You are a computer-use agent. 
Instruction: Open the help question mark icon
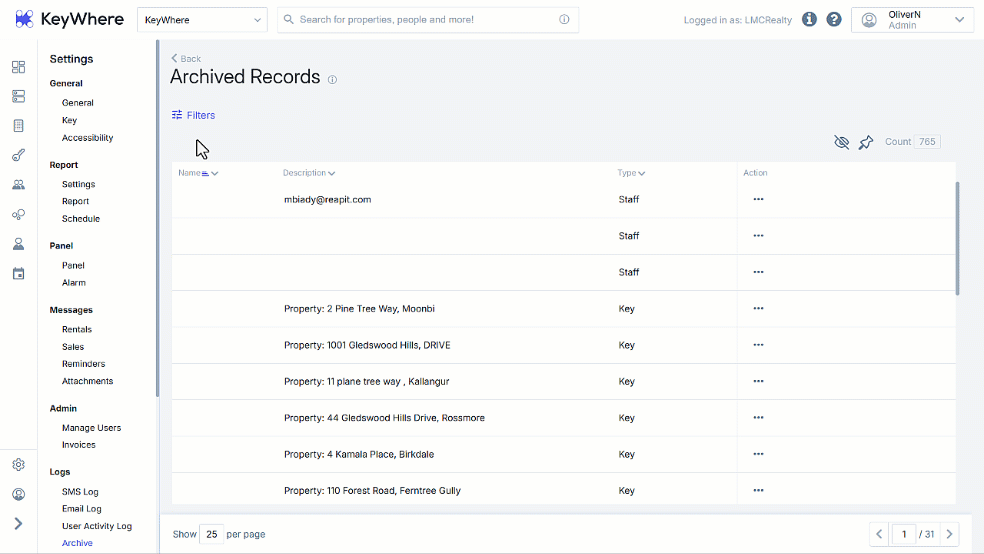(x=834, y=19)
